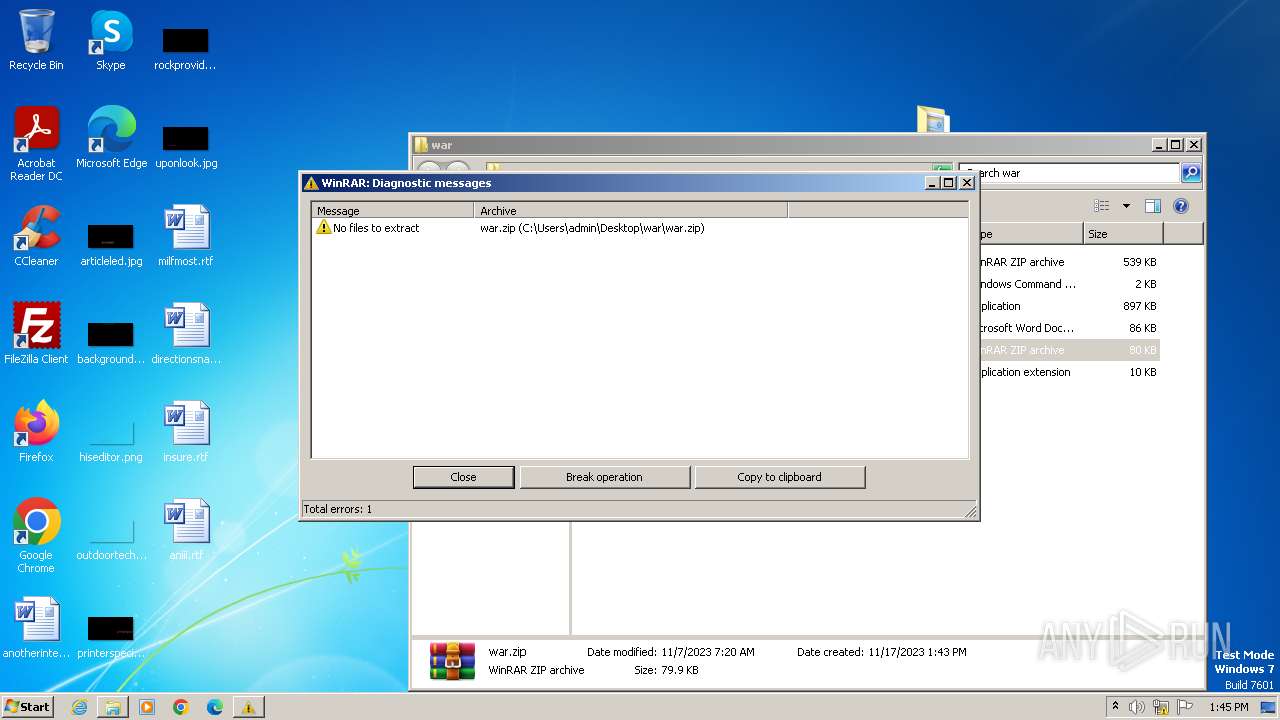
Task: Select the Microsoft Word Doc 86 KB row
Action: 1069,328
